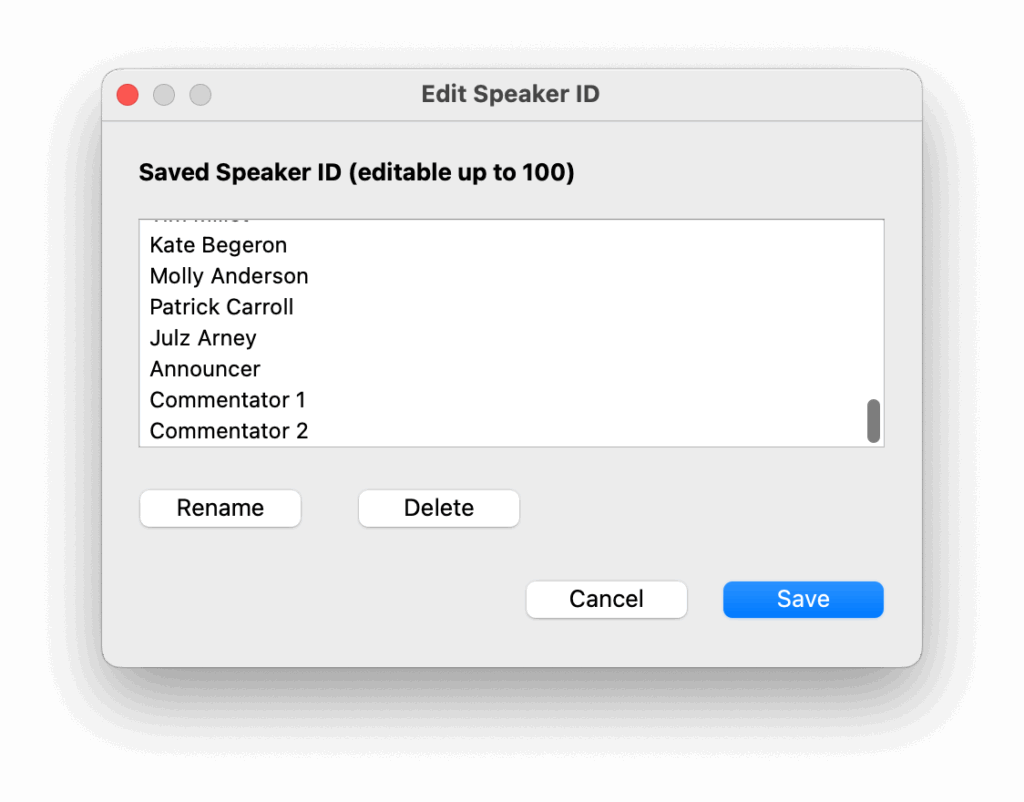
Task: Click the Saved Speaker ID heading text
Action: click(x=356, y=173)
